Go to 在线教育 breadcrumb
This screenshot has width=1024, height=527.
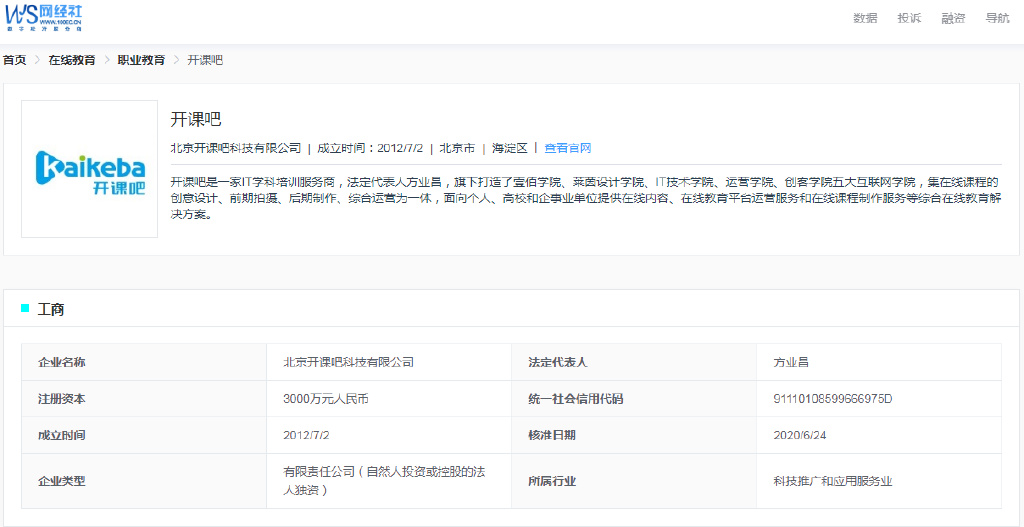pyautogui.click(x=72, y=60)
